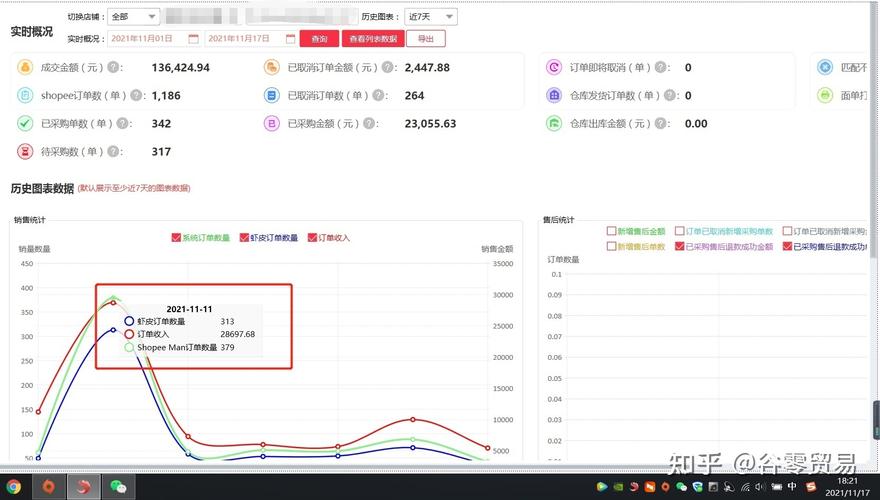Click the 136,424.94 transaction amount value
Screen dimensions: 880x500
(x=181, y=67)
